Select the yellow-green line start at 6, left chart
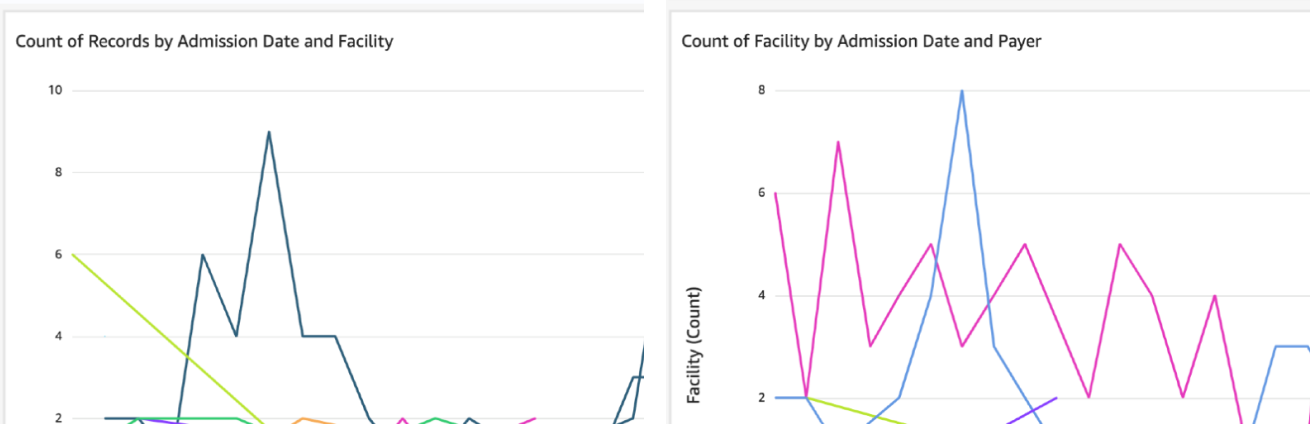 [x=74, y=255]
